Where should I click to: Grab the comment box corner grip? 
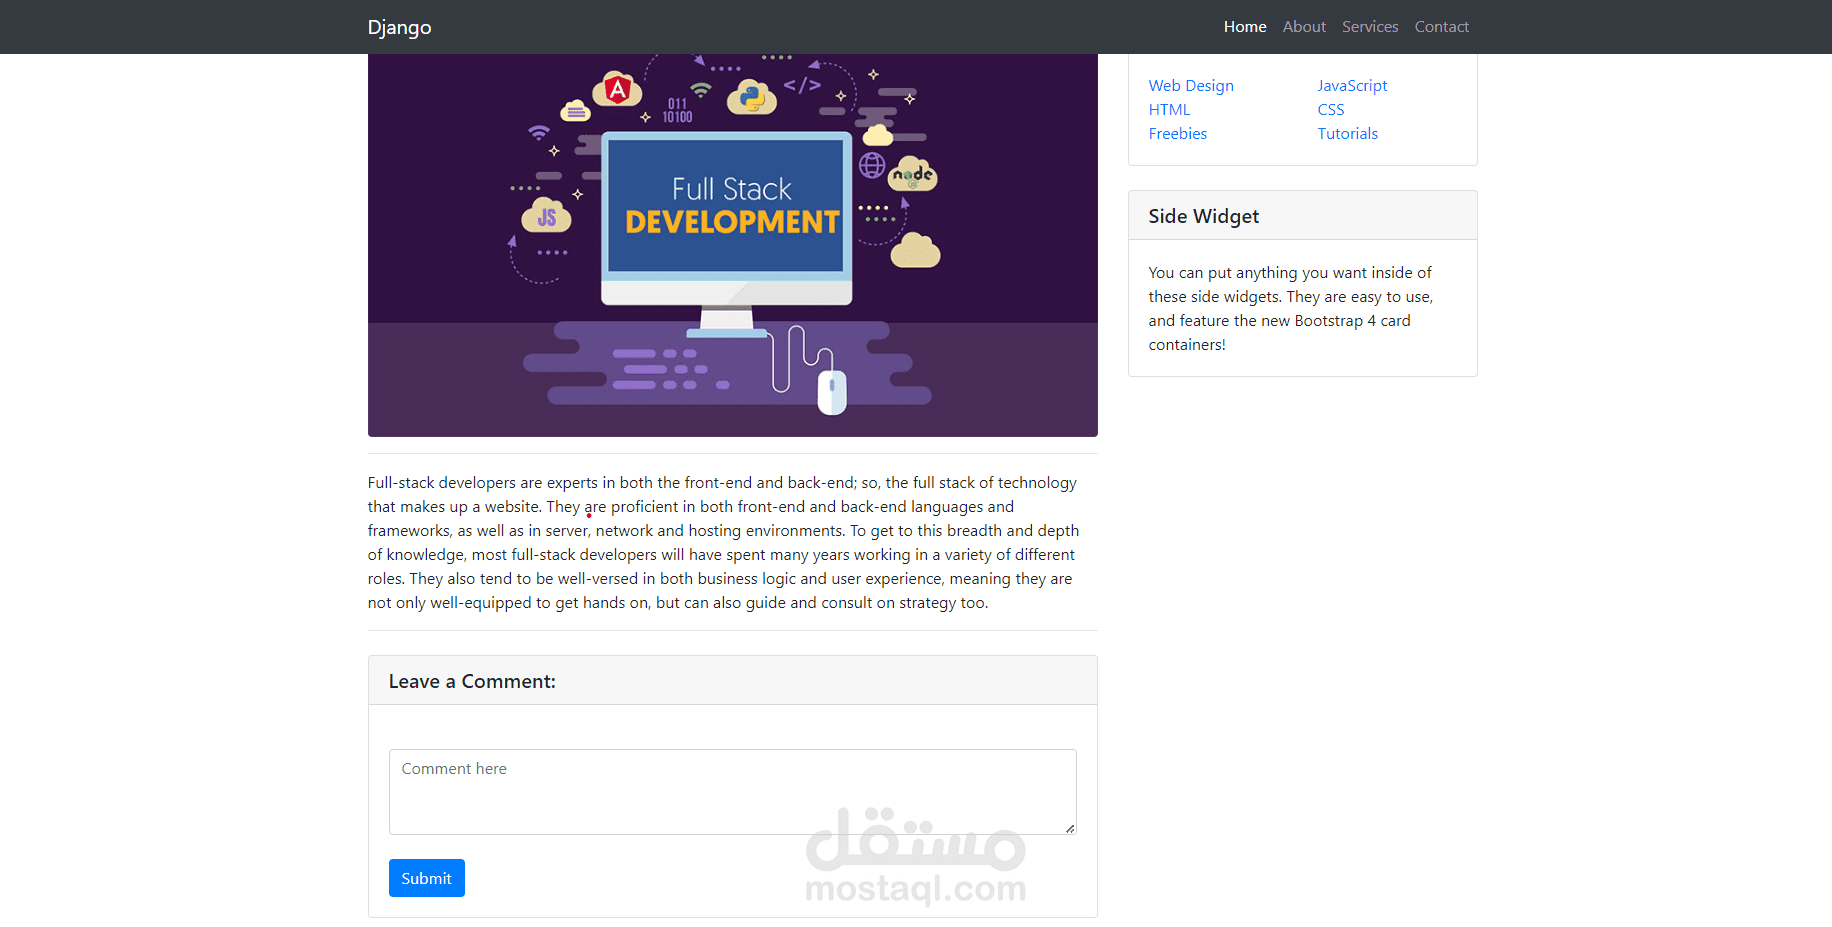point(1070,828)
